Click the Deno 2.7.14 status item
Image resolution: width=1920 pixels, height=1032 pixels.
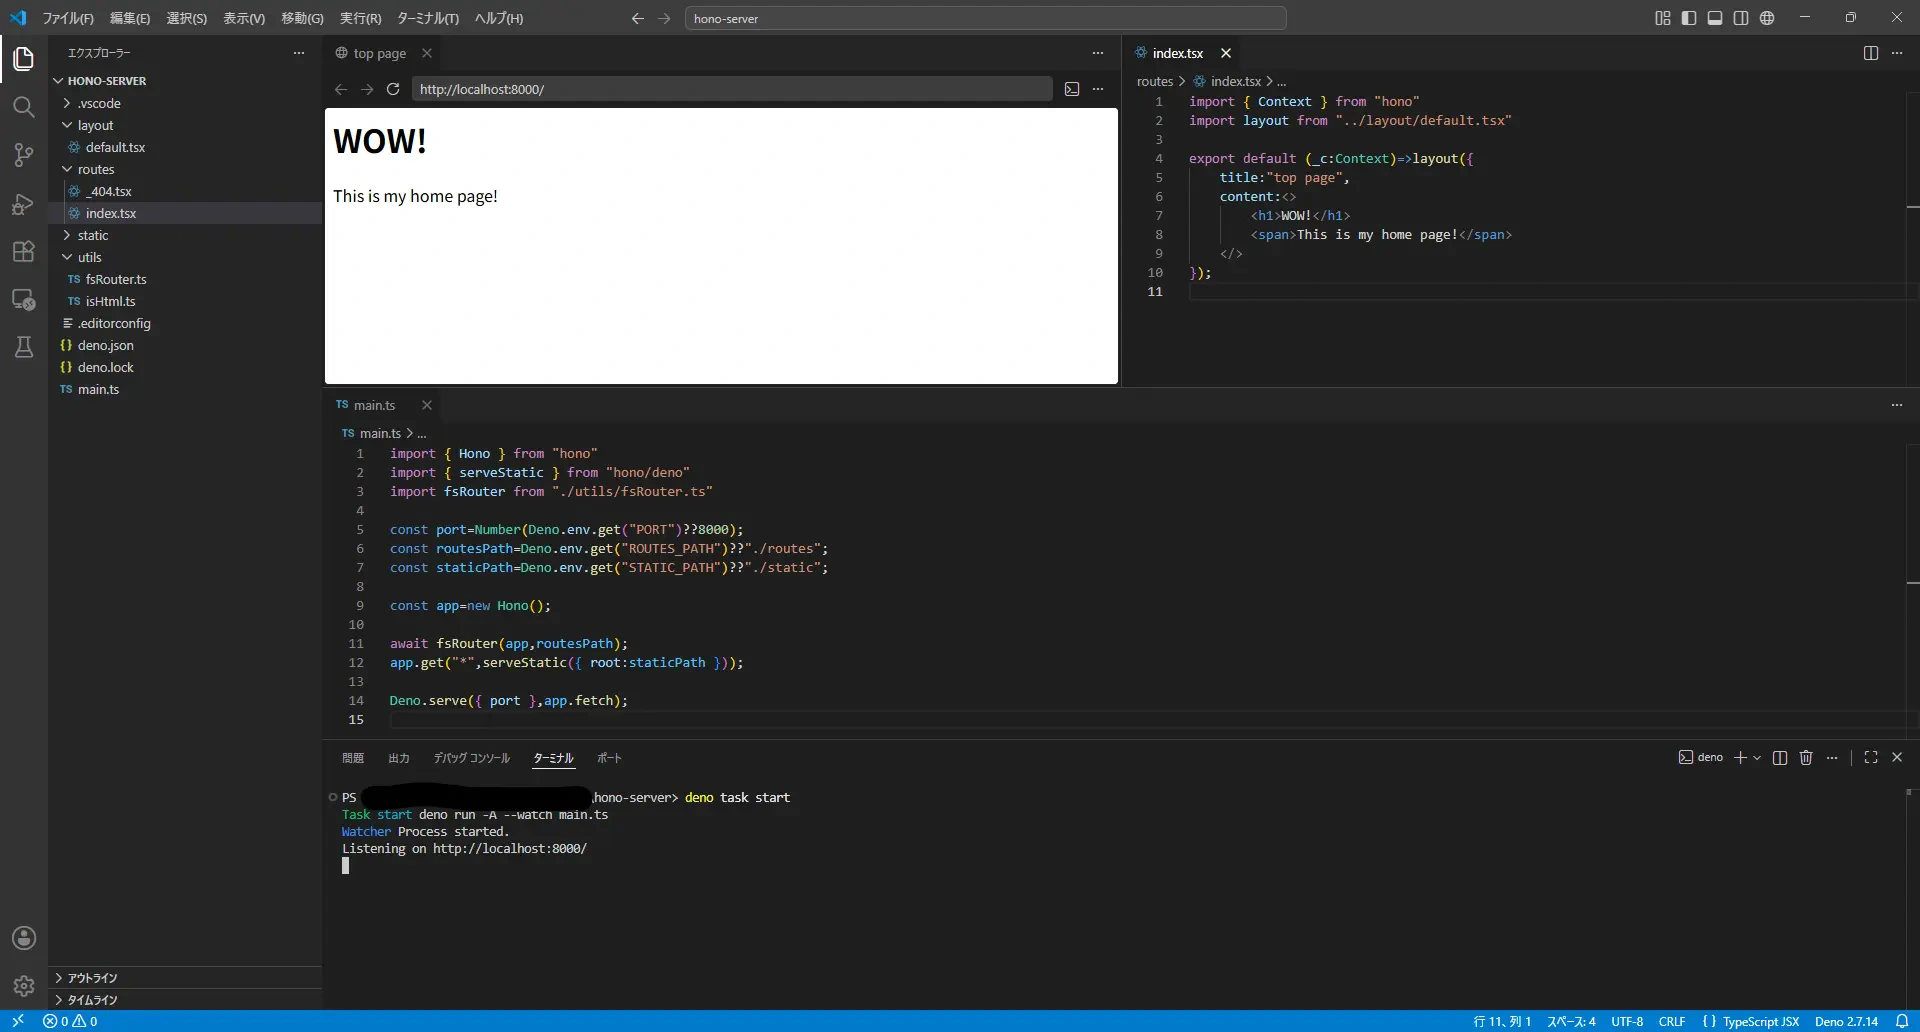point(1846,1021)
